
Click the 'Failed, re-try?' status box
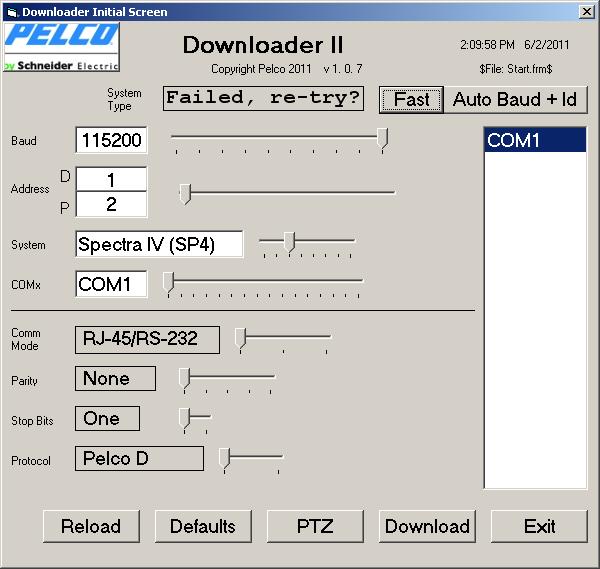click(263, 99)
